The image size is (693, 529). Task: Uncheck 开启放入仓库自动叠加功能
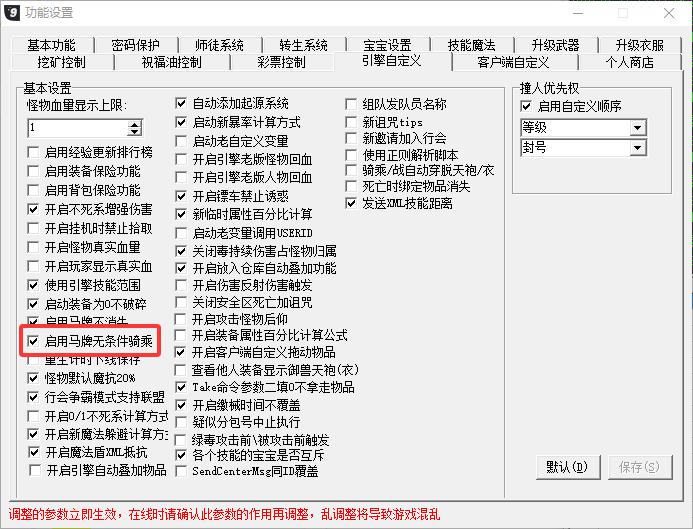tap(181, 268)
